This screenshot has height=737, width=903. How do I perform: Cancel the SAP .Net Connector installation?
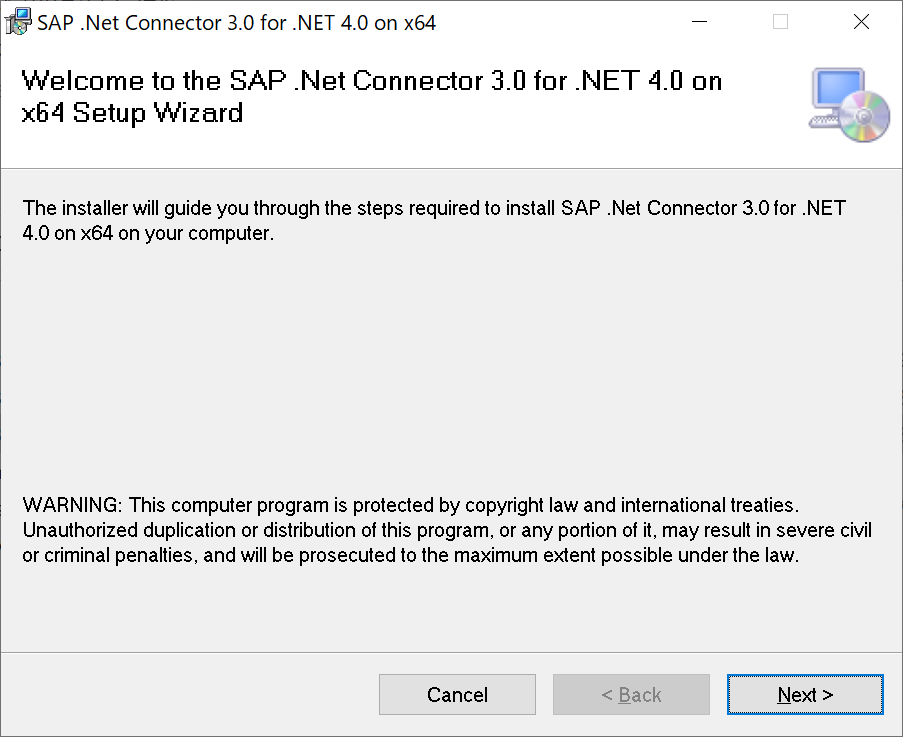[x=457, y=695]
